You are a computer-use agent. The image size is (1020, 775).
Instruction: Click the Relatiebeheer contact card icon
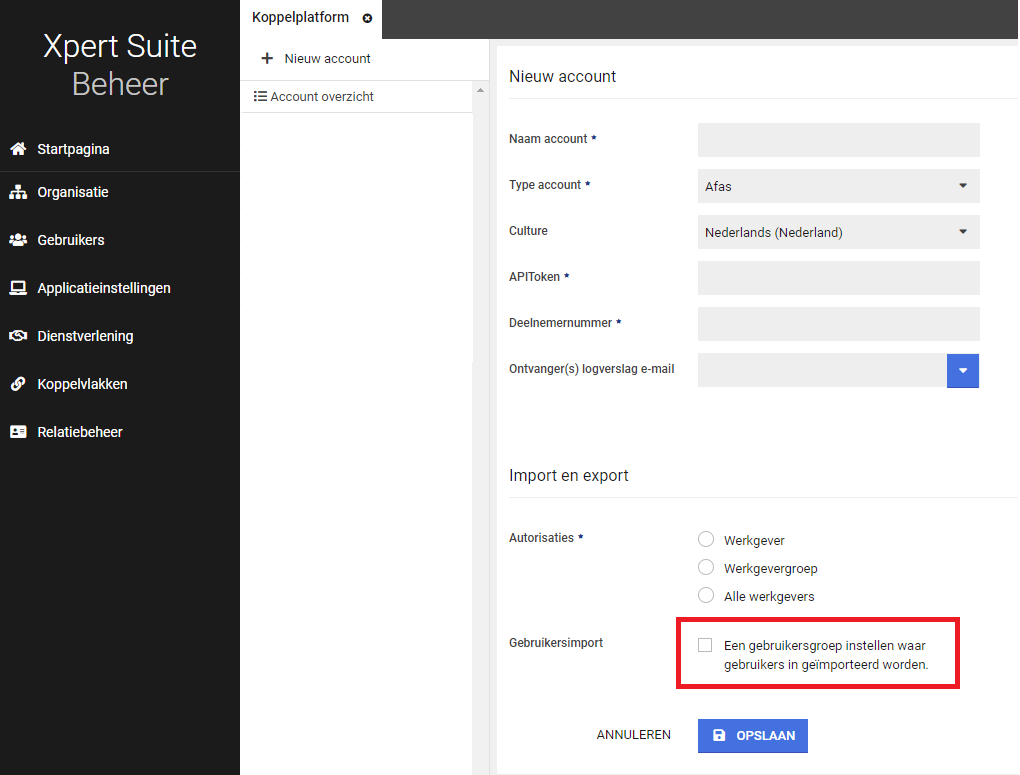coord(18,432)
